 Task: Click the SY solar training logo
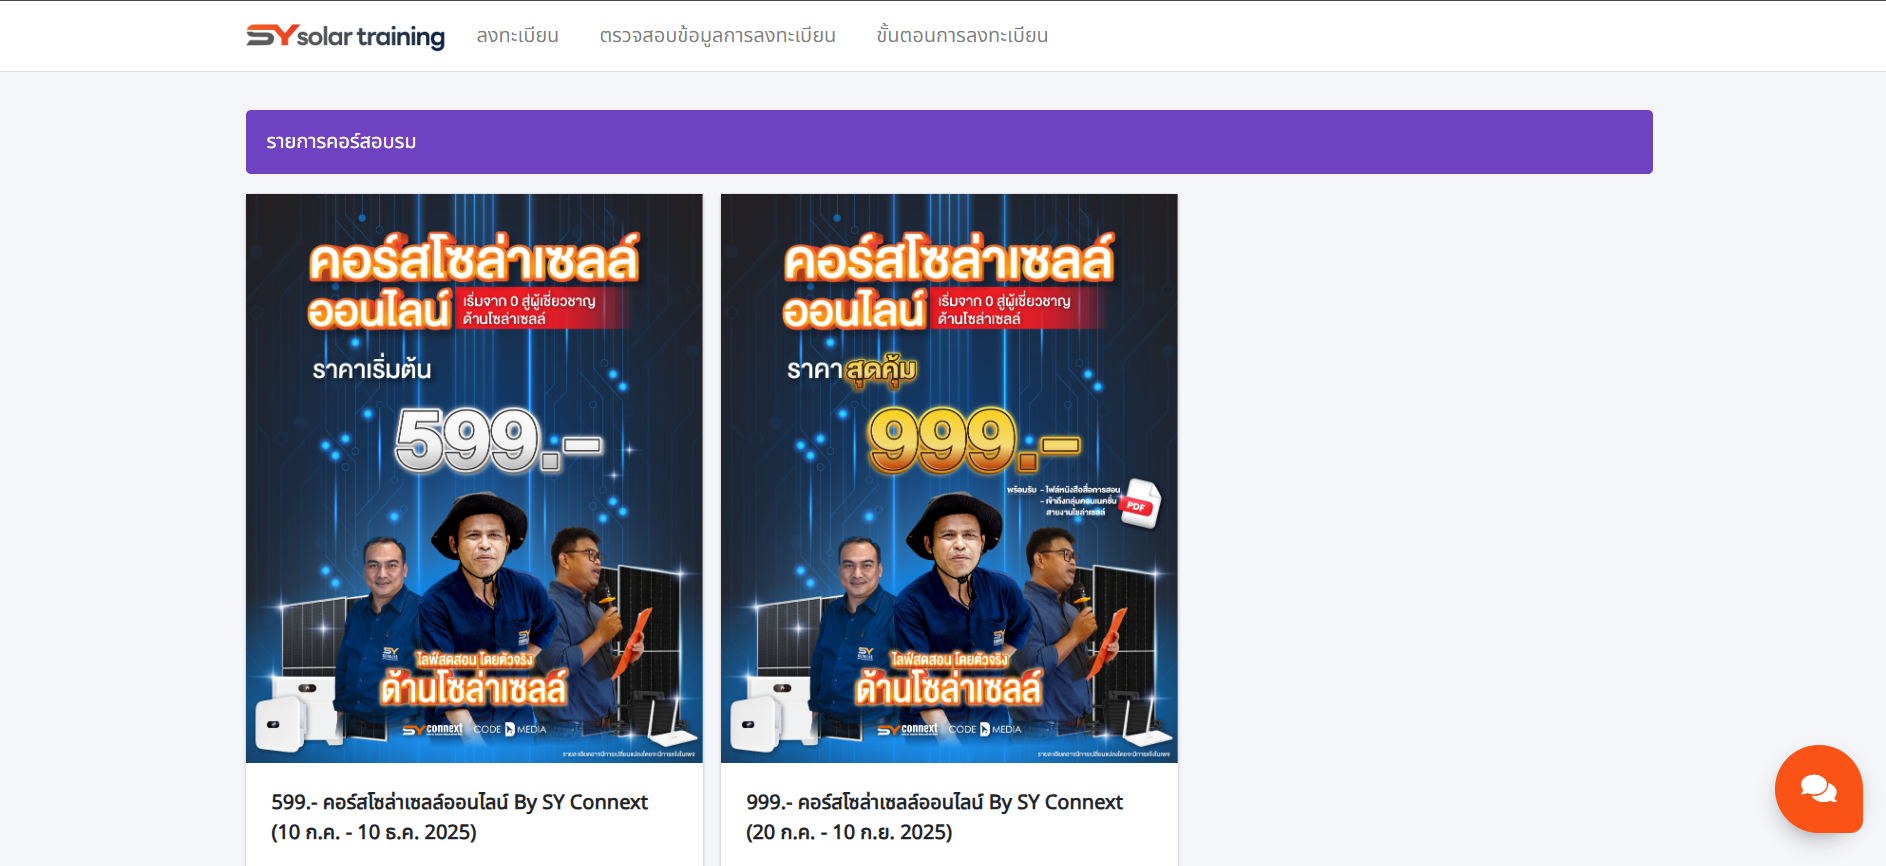click(345, 36)
